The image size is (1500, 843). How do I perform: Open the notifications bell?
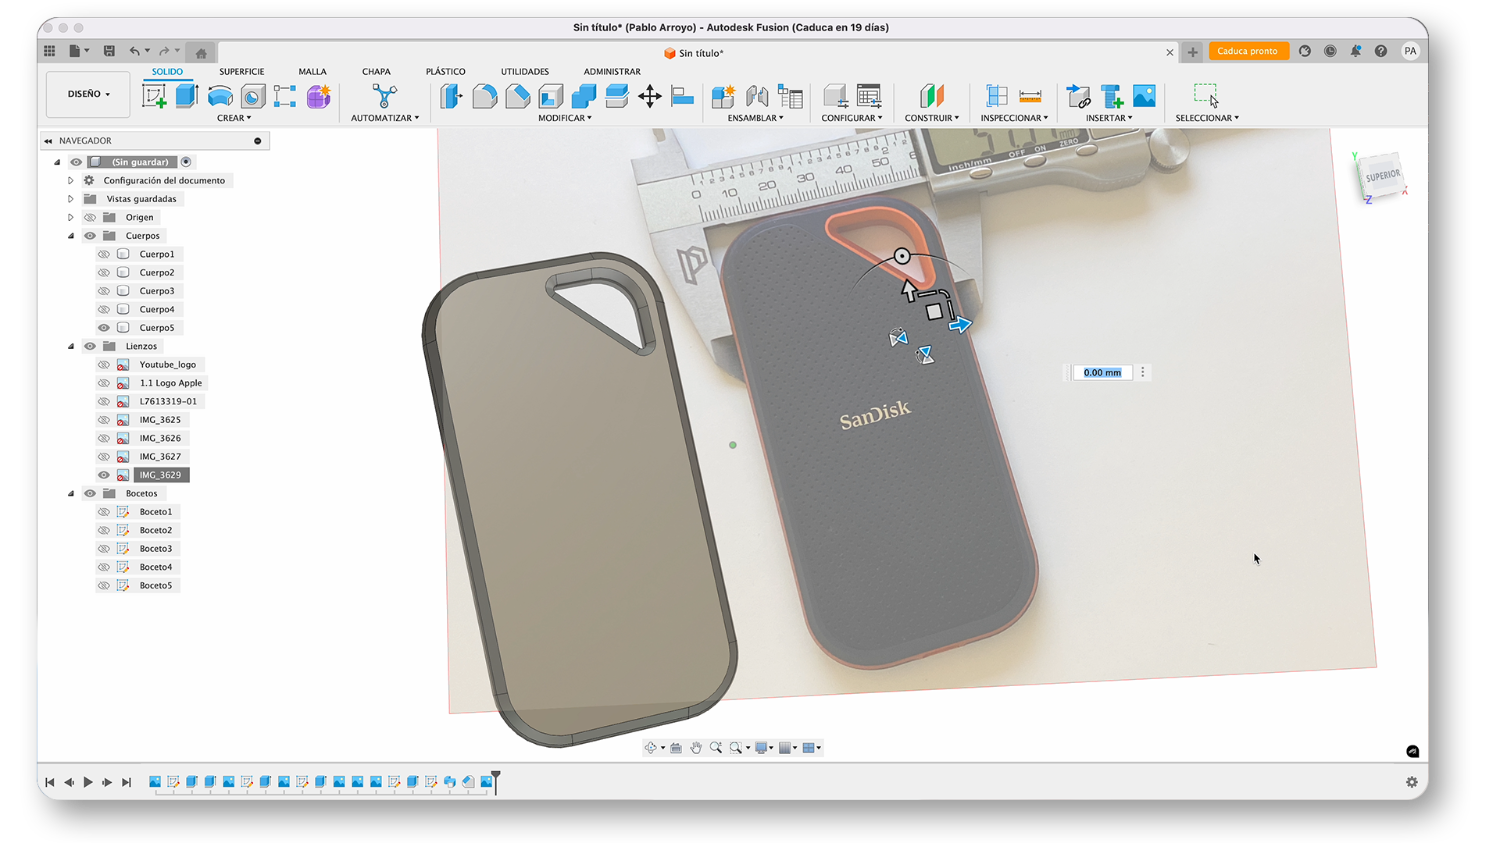coord(1355,51)
